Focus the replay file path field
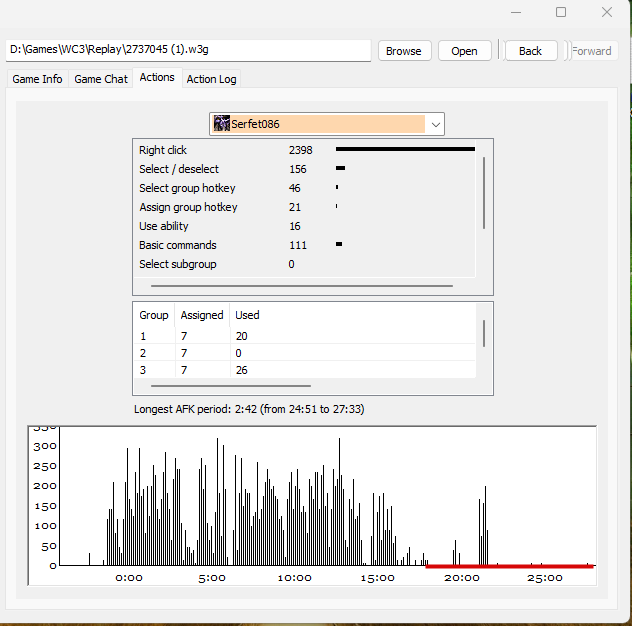This screenshot has width=632, height=626. (188, 50)
